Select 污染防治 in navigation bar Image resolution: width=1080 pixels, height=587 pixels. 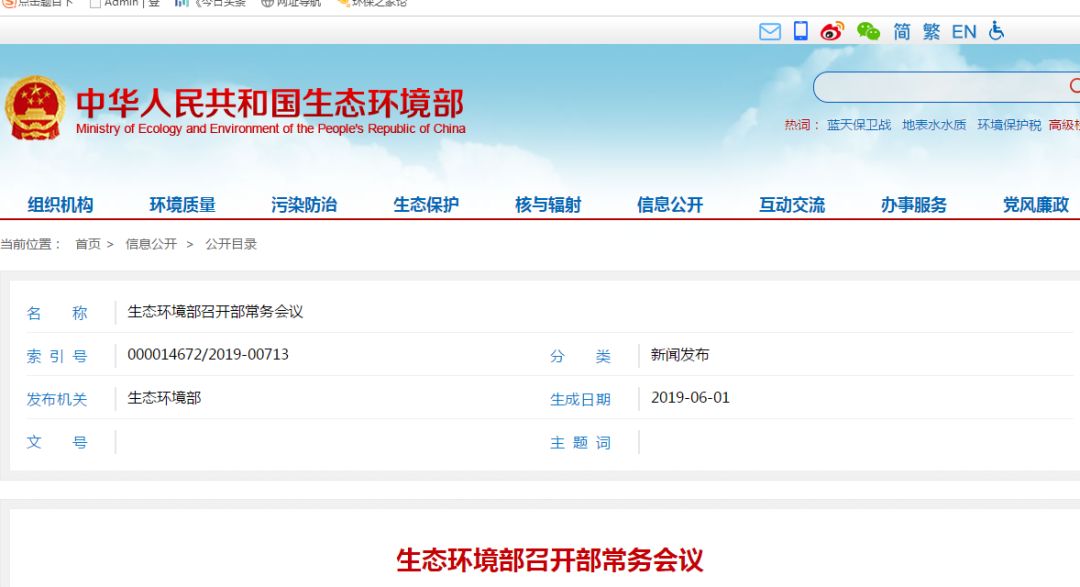click(304, 205)
